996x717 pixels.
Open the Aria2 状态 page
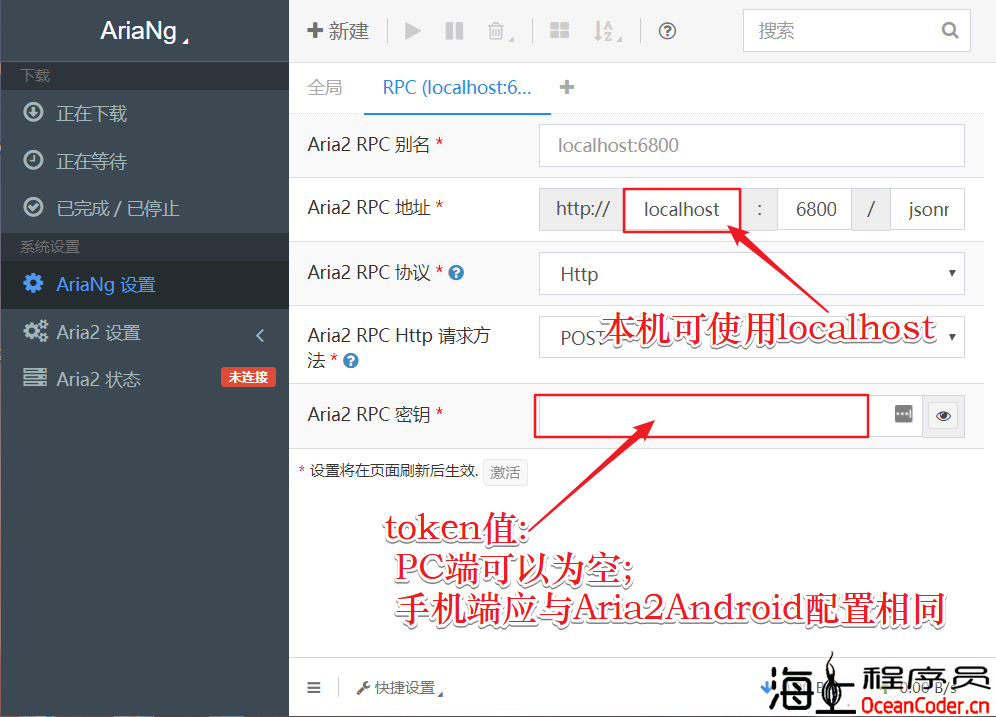pos(145,379)
